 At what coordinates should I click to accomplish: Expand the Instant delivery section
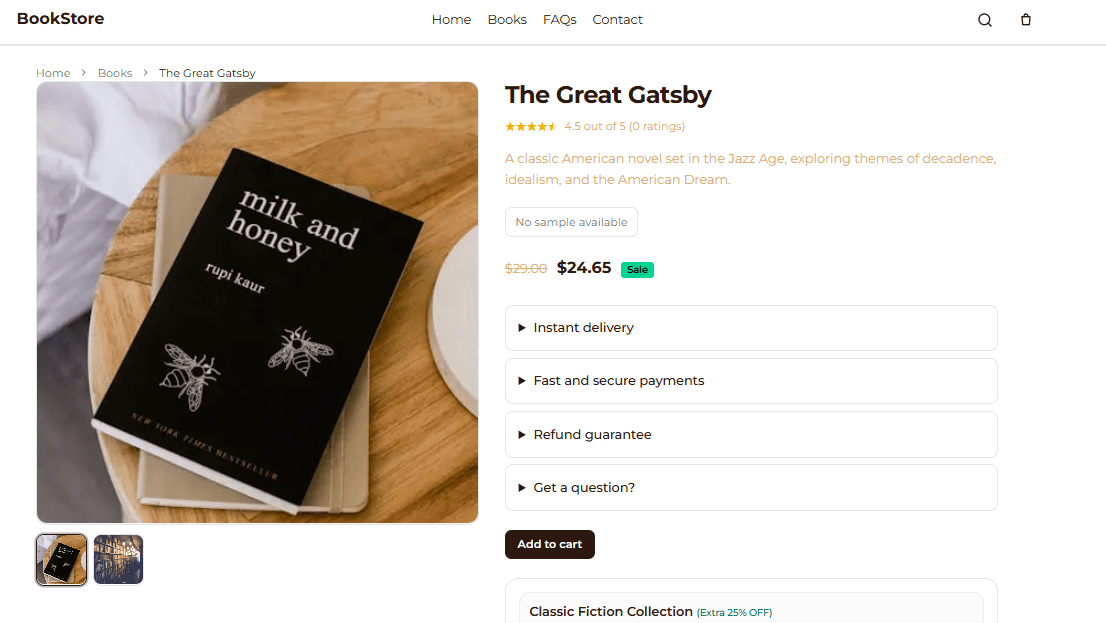pos(750,327)
